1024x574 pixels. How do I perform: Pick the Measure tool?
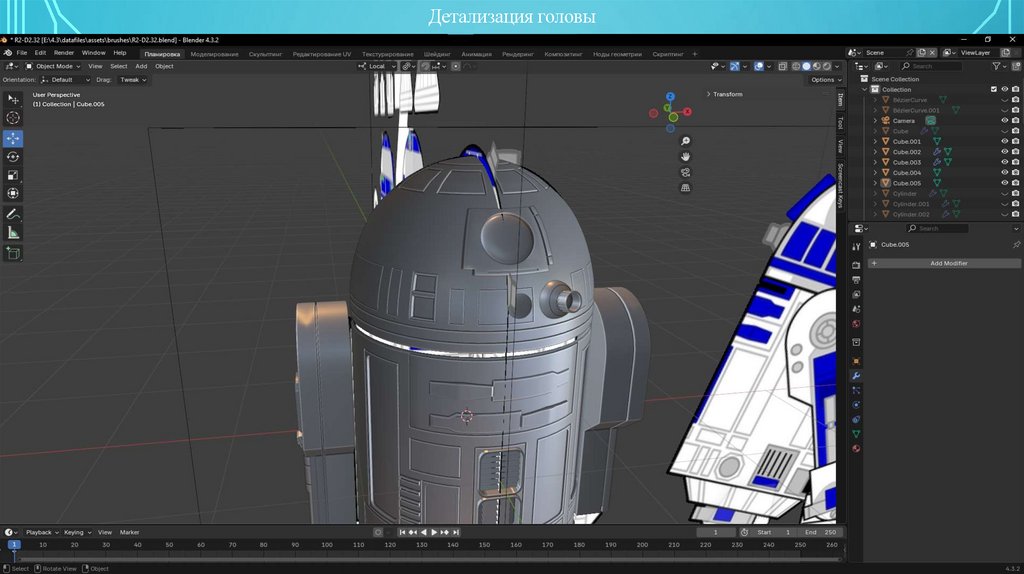pyautogui.click(x=13, y=233)
